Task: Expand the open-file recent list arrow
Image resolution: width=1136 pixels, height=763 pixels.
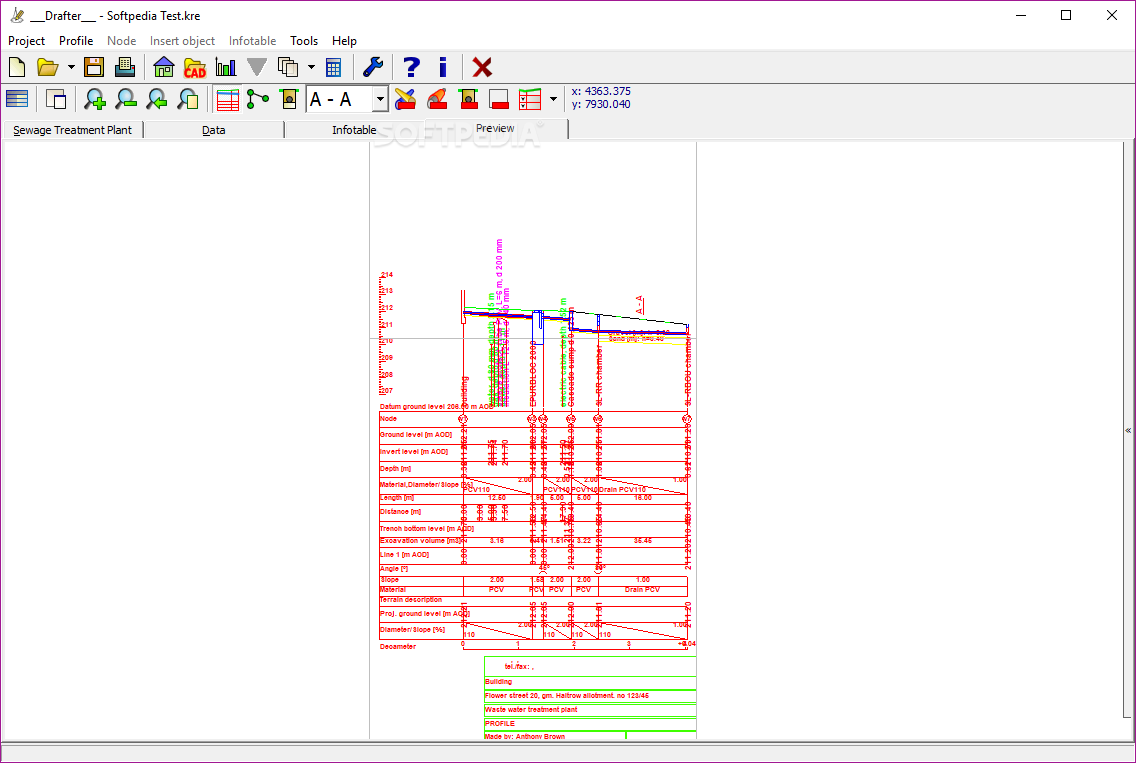Action: pos(71,67)
